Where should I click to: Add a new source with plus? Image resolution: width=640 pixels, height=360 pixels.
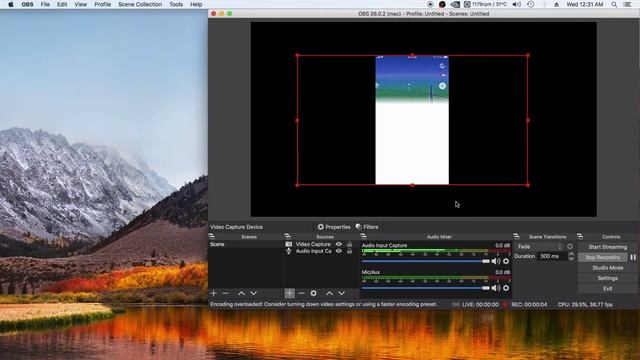tap(289, 293)
